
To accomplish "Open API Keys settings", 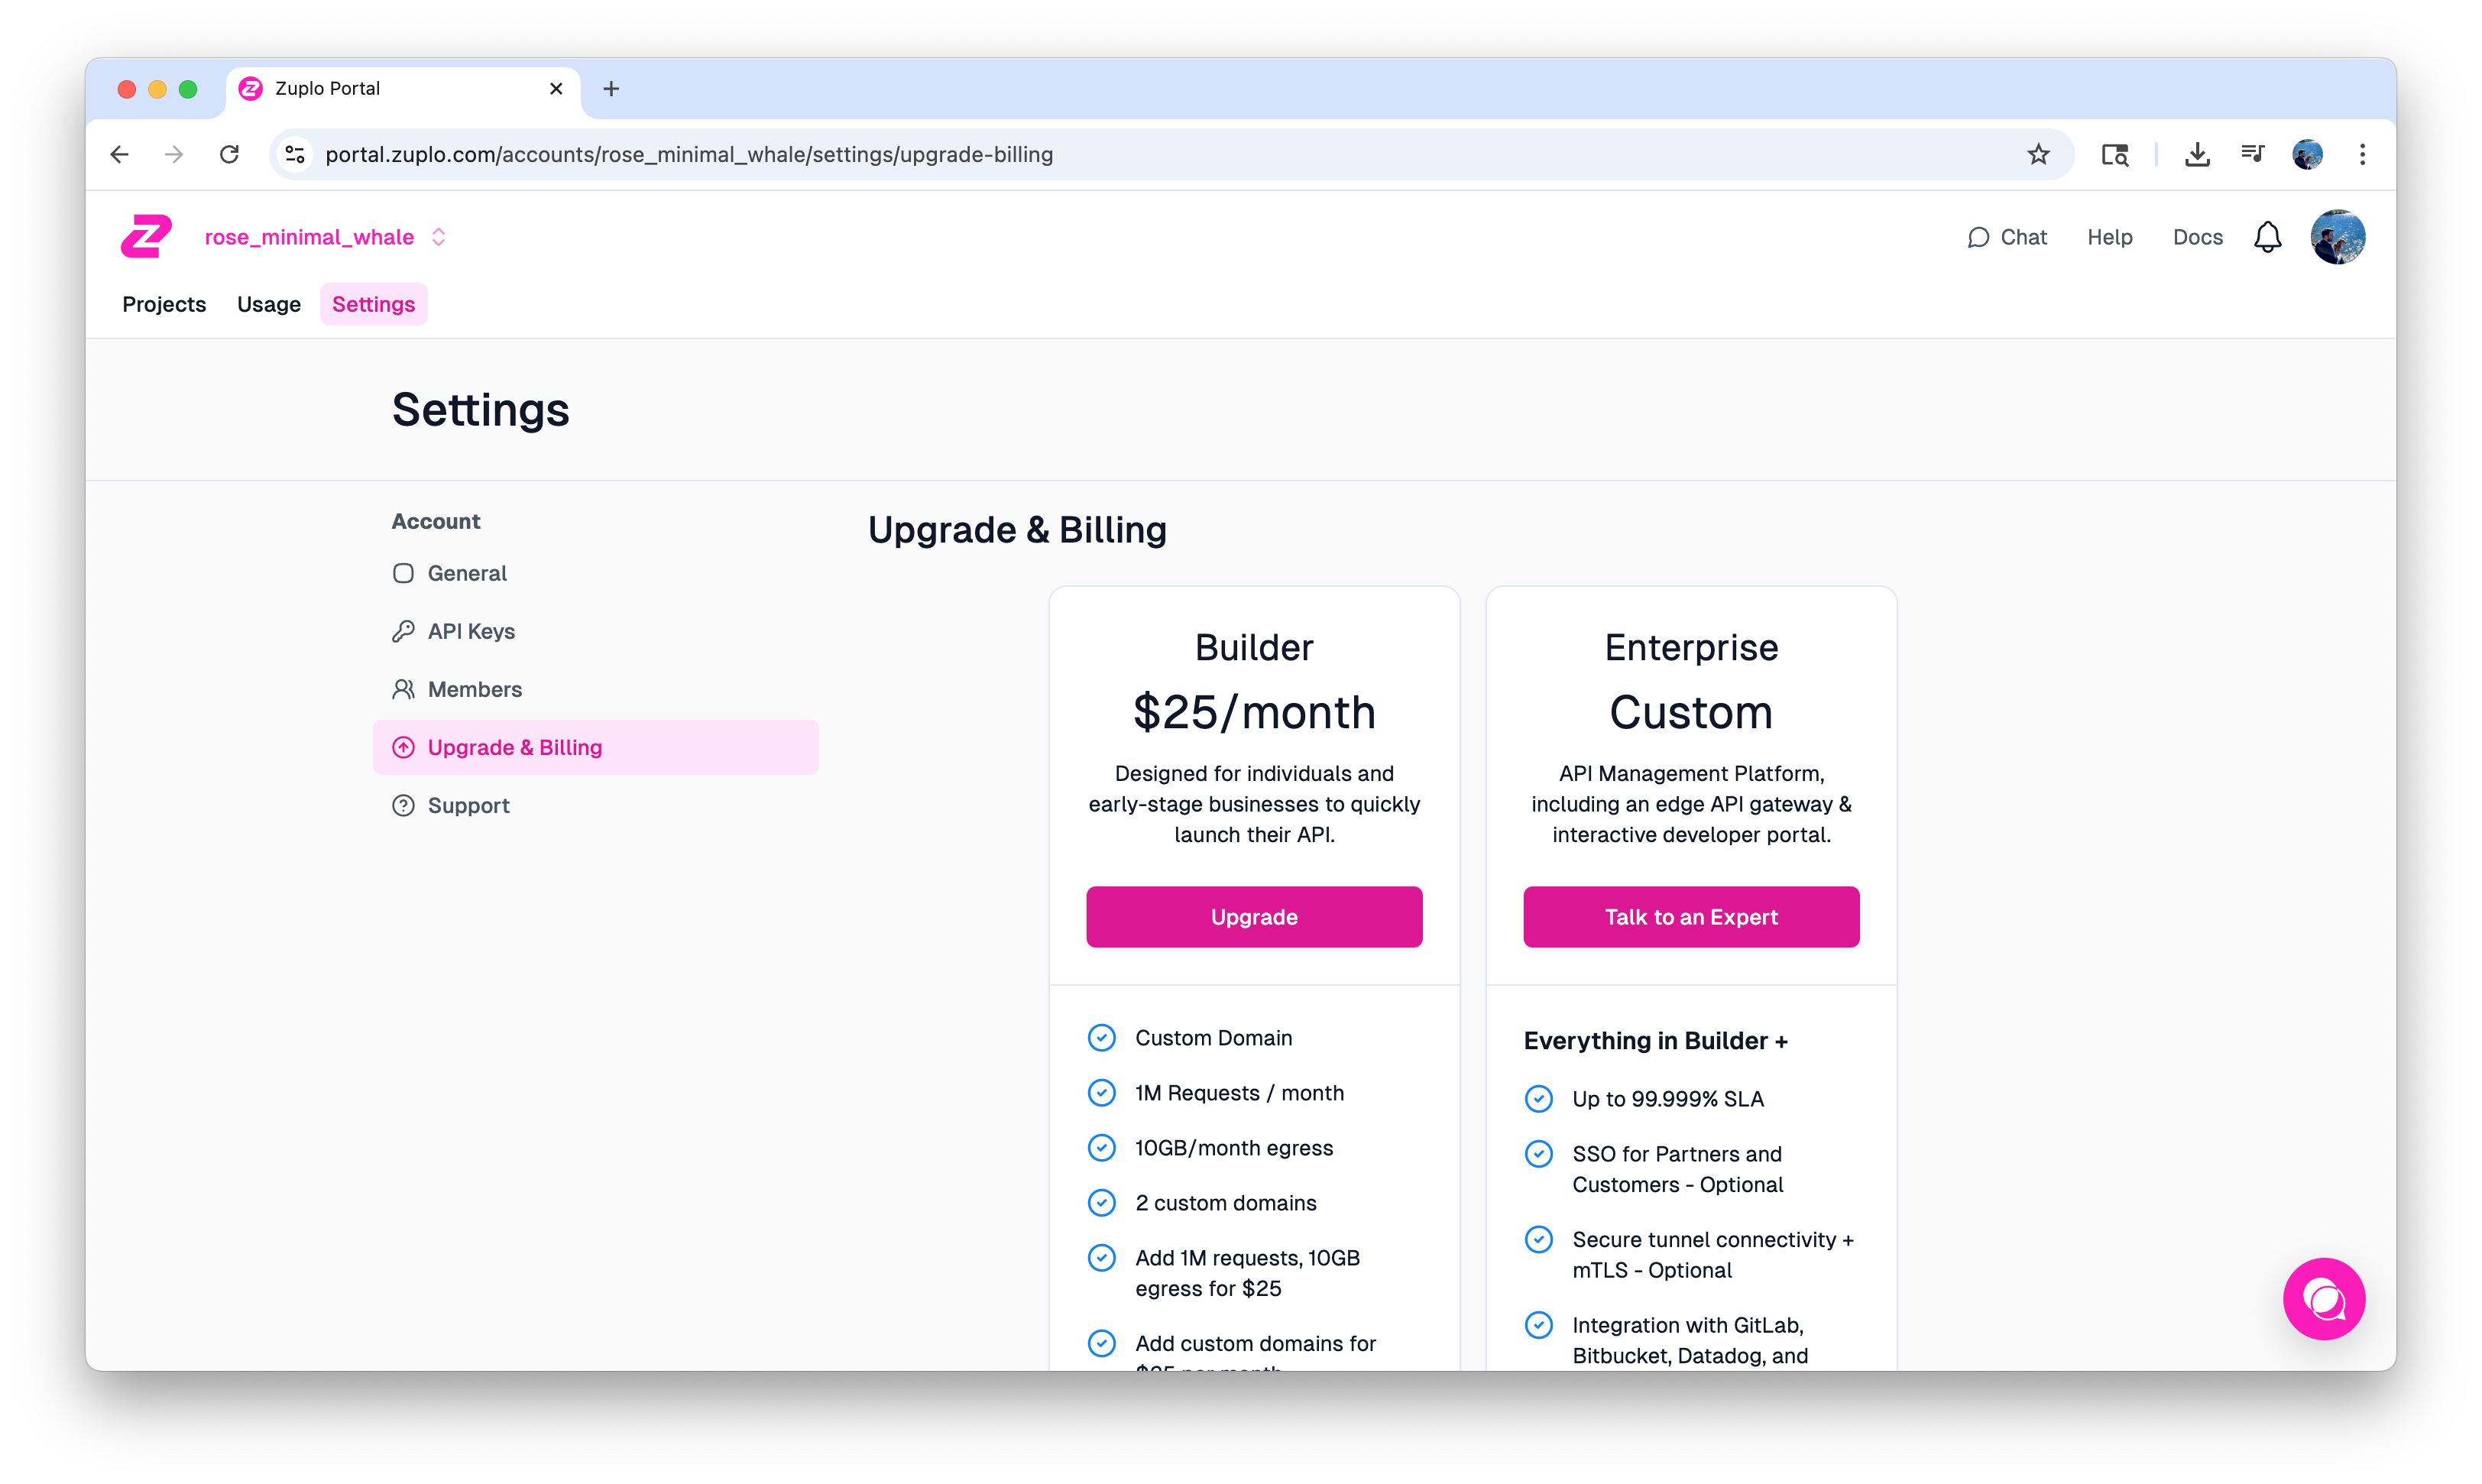I will click(x=471, y=631).
